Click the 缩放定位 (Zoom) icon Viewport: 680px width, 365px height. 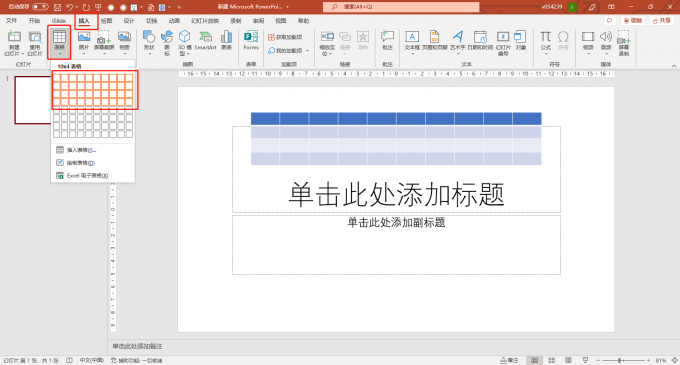[x=327, y=37]
